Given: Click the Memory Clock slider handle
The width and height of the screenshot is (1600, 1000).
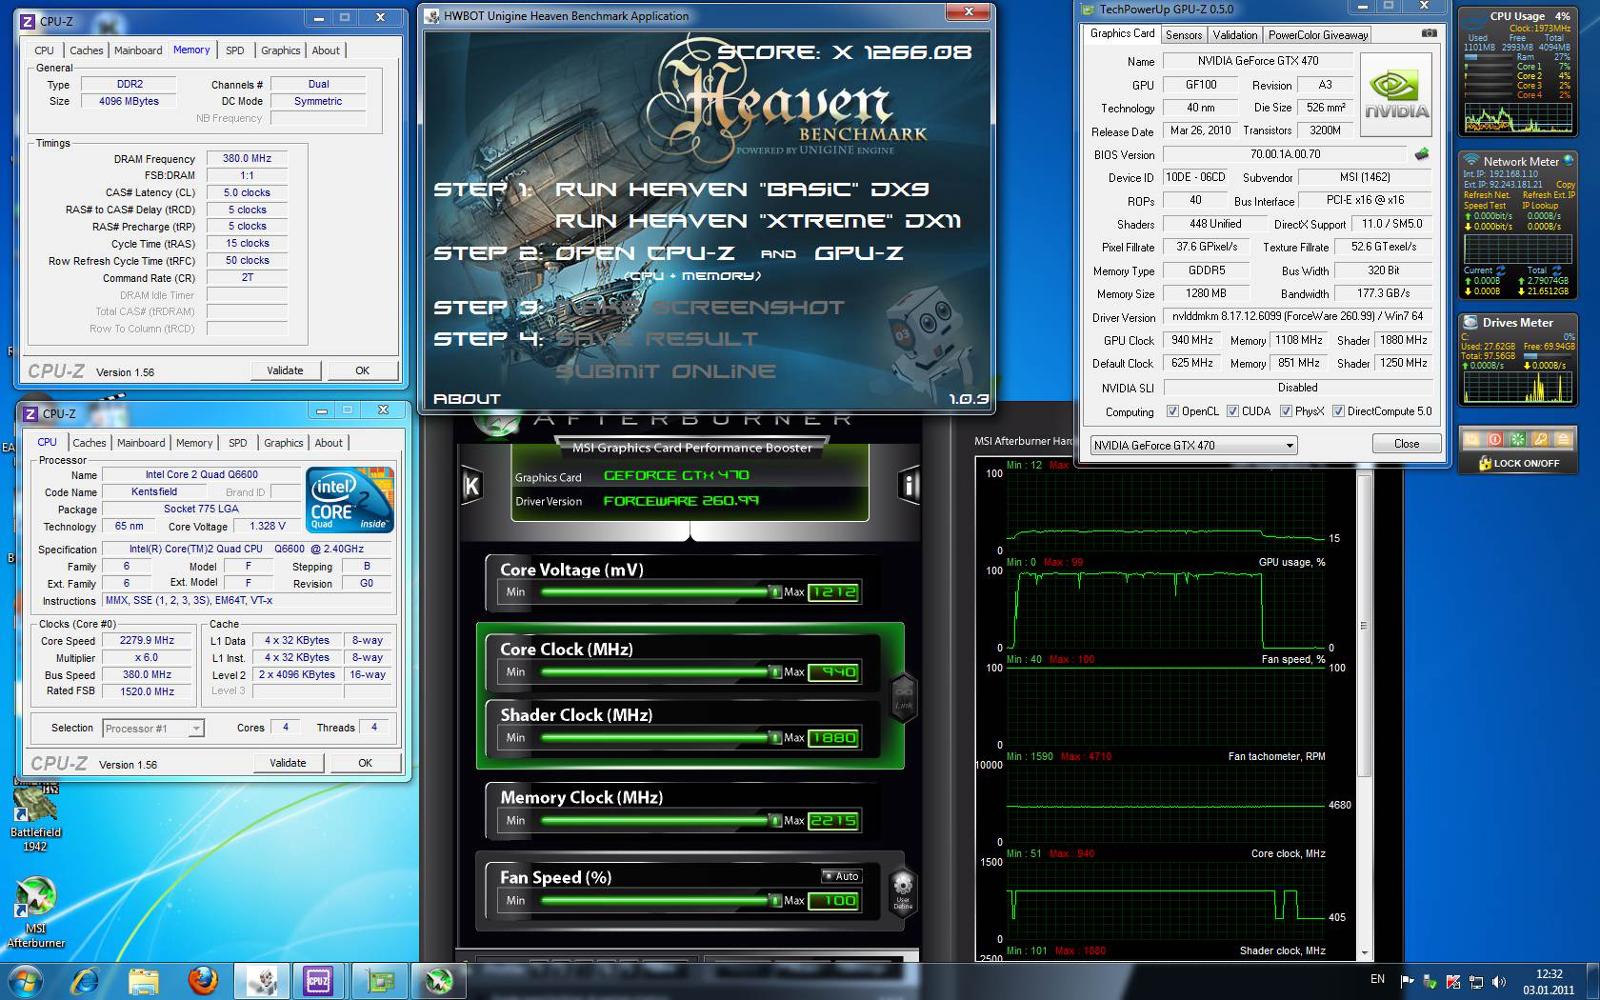Looking at the screenshot, I should [x=775, y=820].
